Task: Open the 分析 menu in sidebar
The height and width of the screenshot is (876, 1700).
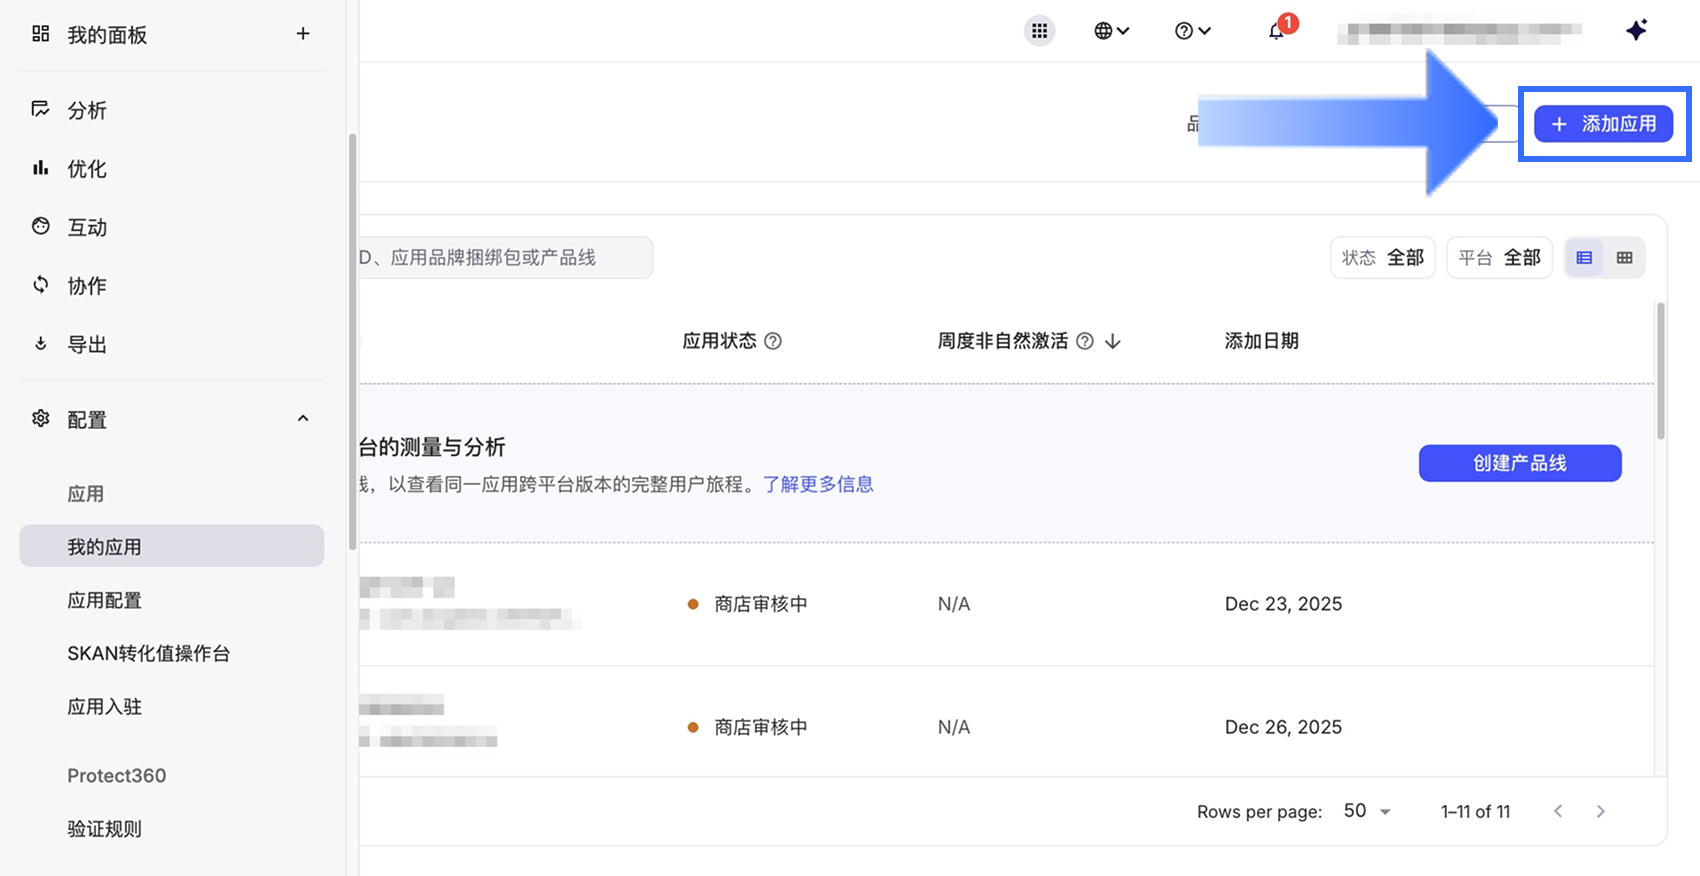Action: pyautogui.click(x=87, y=110)
